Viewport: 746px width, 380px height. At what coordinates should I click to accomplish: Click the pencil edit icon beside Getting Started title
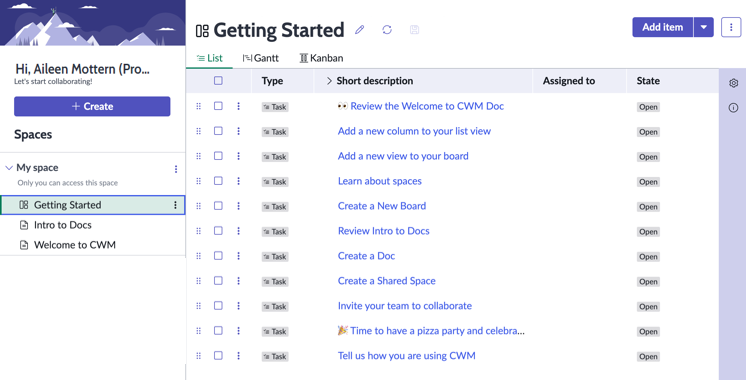[360, 30]
